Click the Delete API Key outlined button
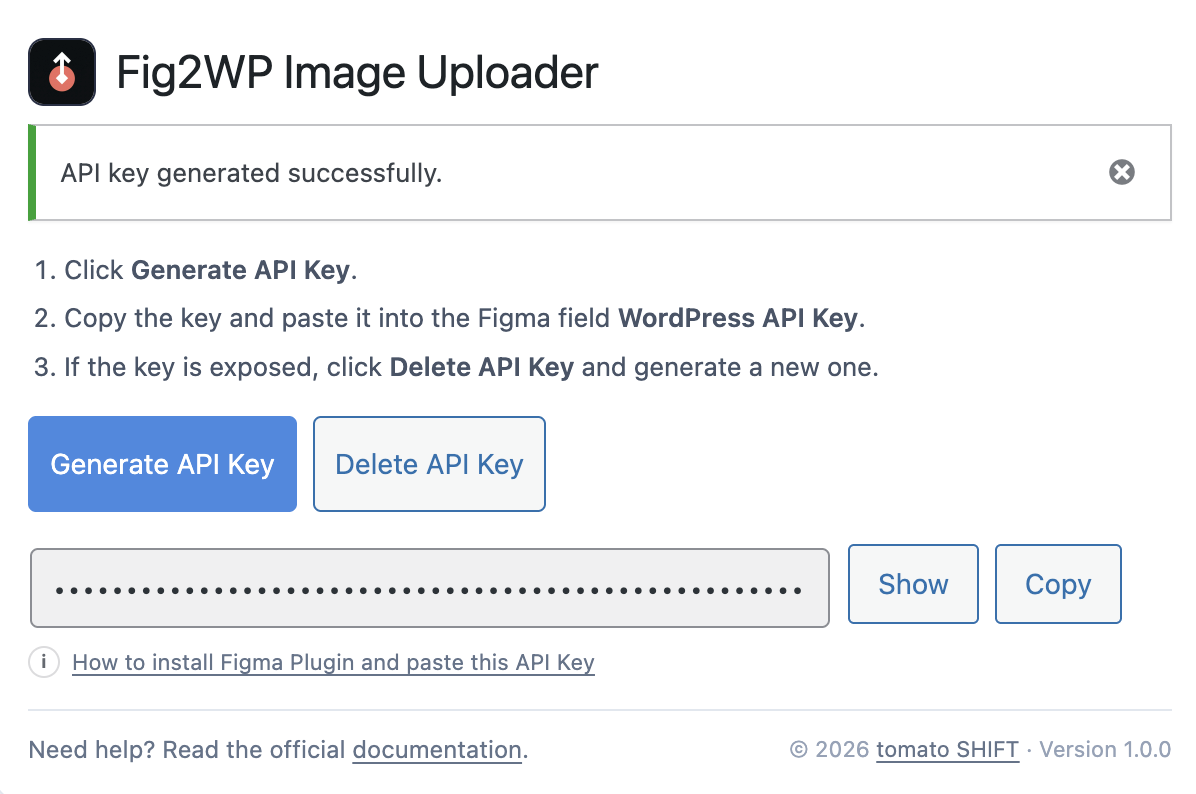Viewport: 1196px width, 794px height. (429, 464)
